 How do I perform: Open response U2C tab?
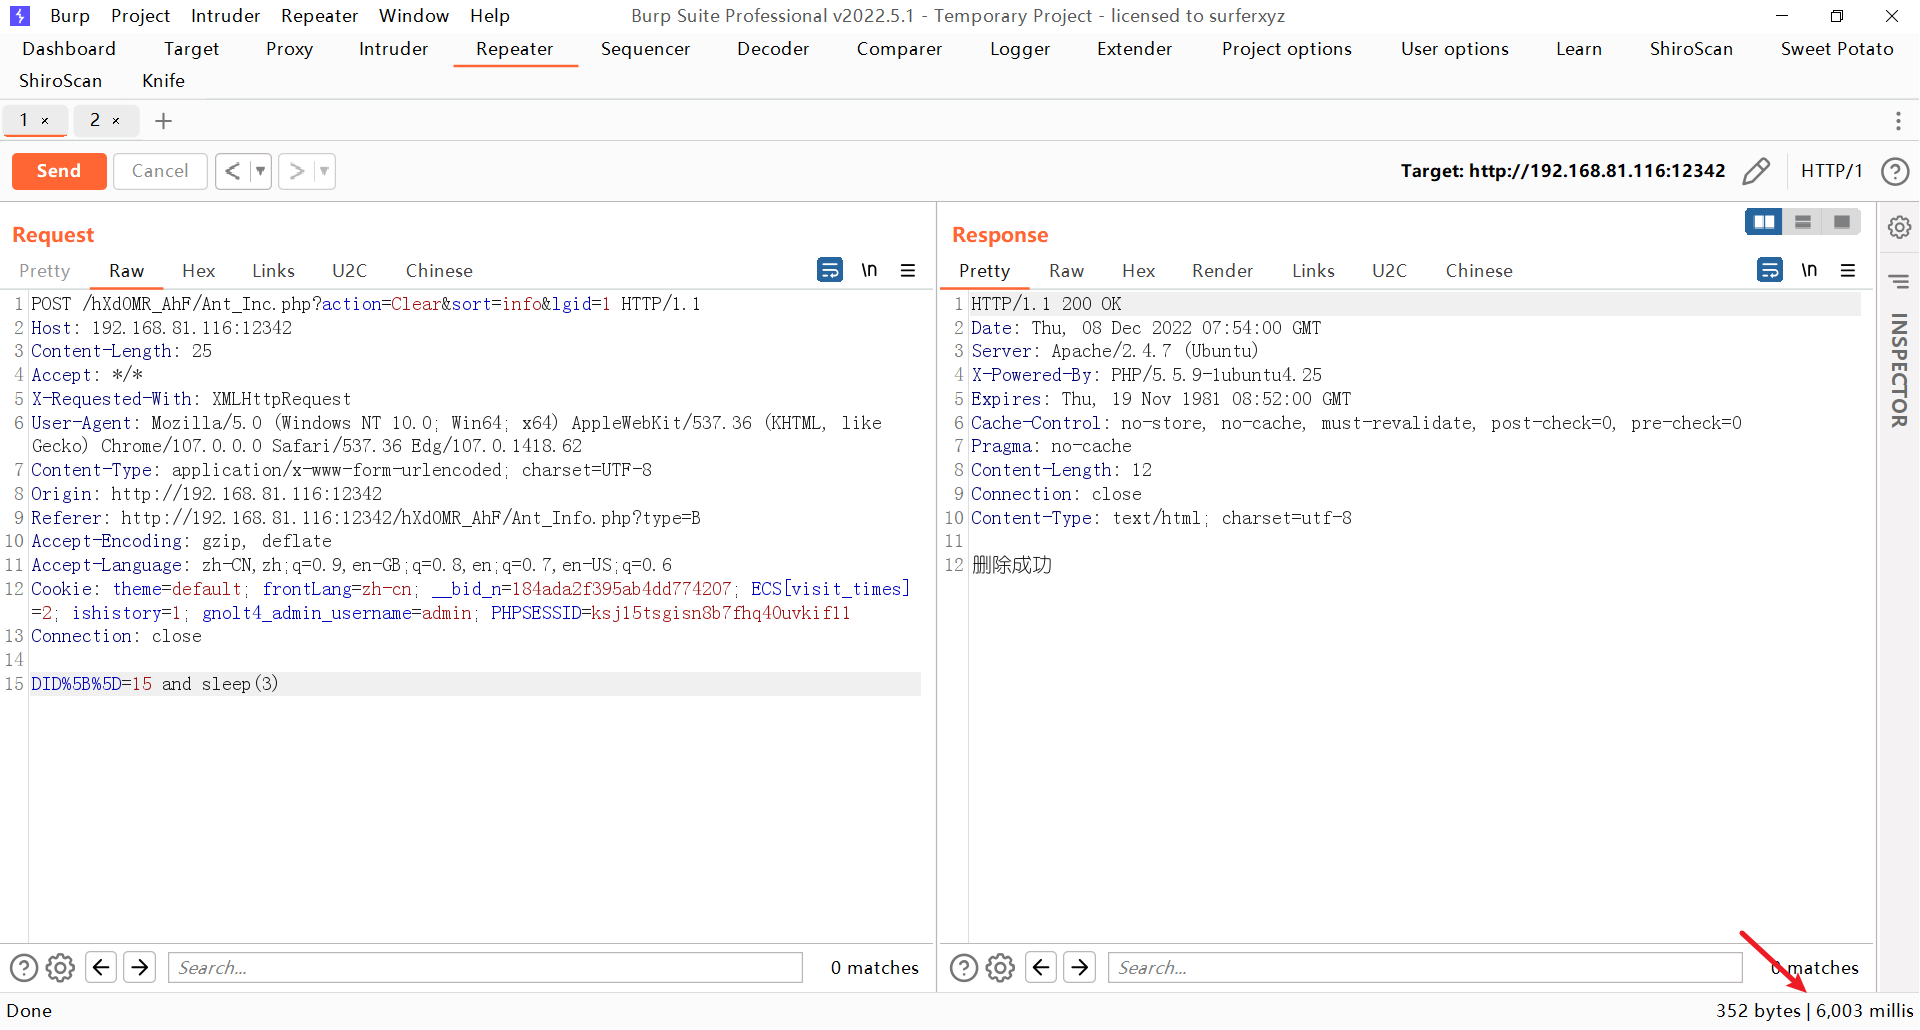click(x=1389, y=271)
